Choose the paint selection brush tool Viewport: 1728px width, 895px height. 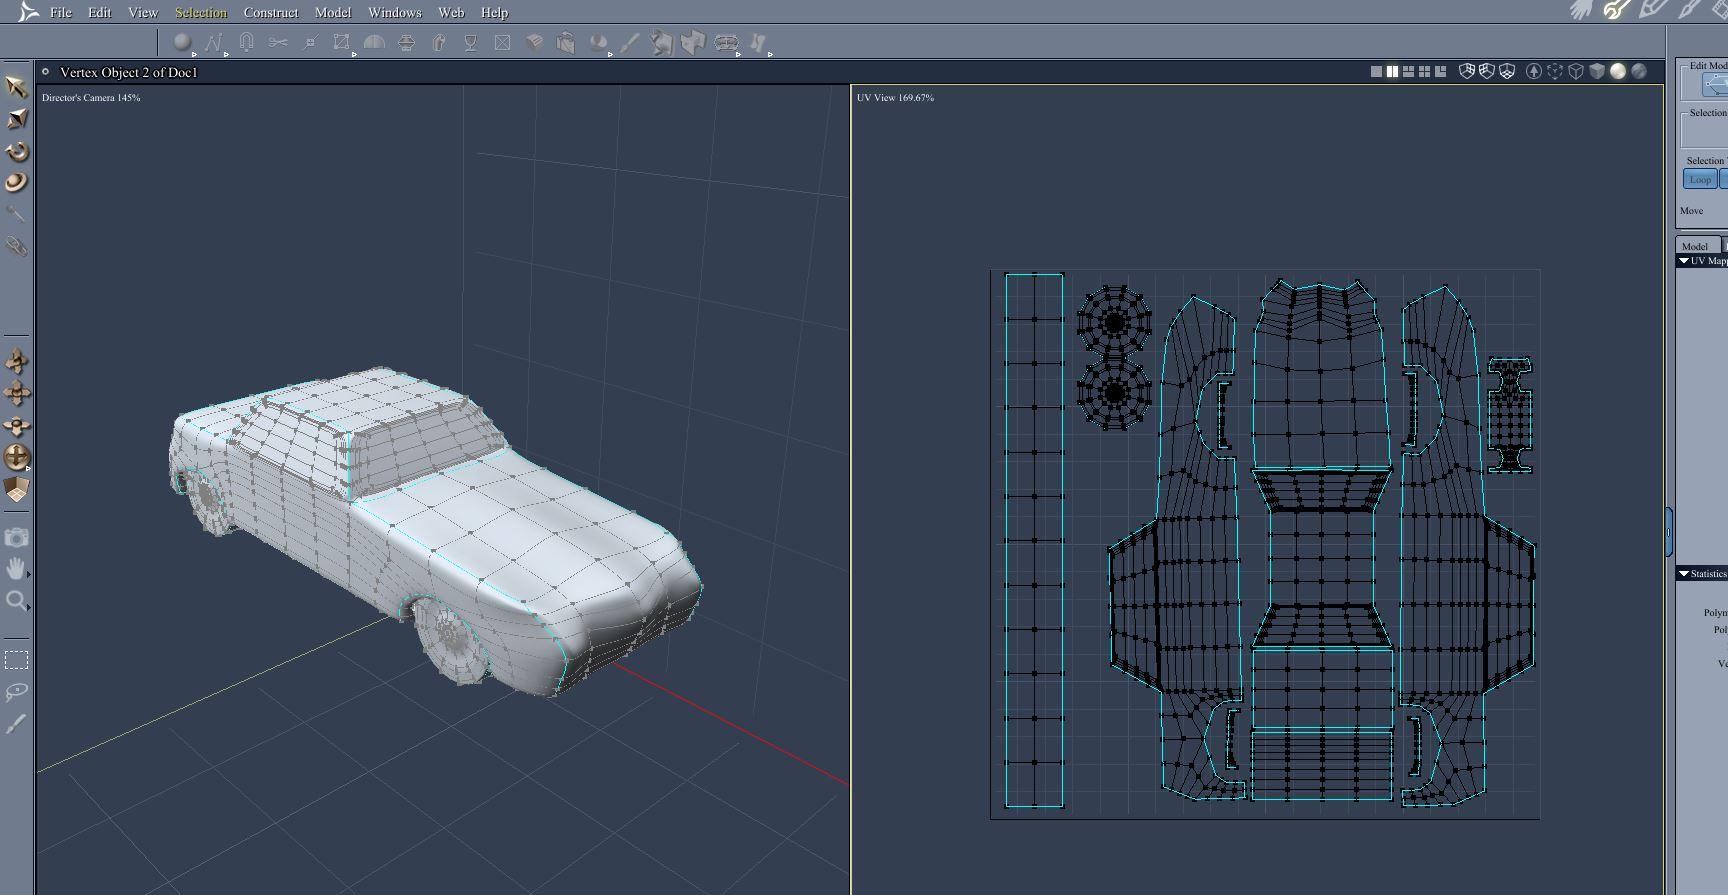[16, 724]
